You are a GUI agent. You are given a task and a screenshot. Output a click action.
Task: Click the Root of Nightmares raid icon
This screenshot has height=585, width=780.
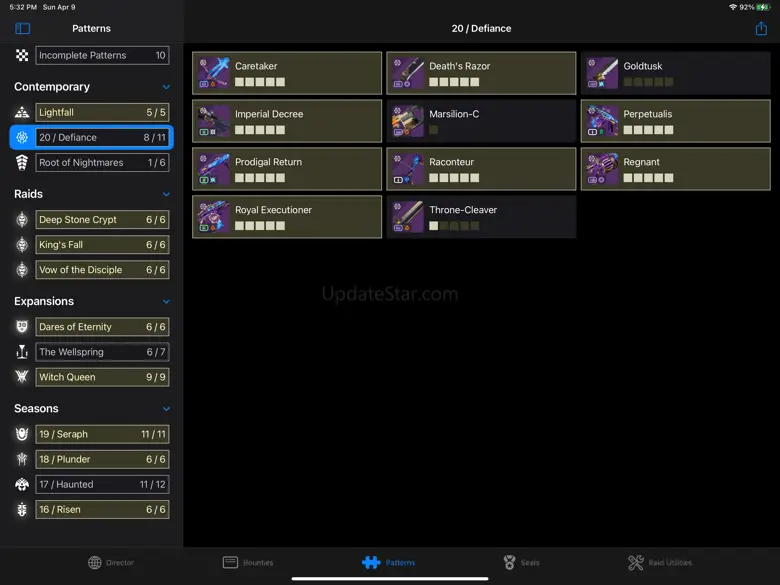coord(22,163)
